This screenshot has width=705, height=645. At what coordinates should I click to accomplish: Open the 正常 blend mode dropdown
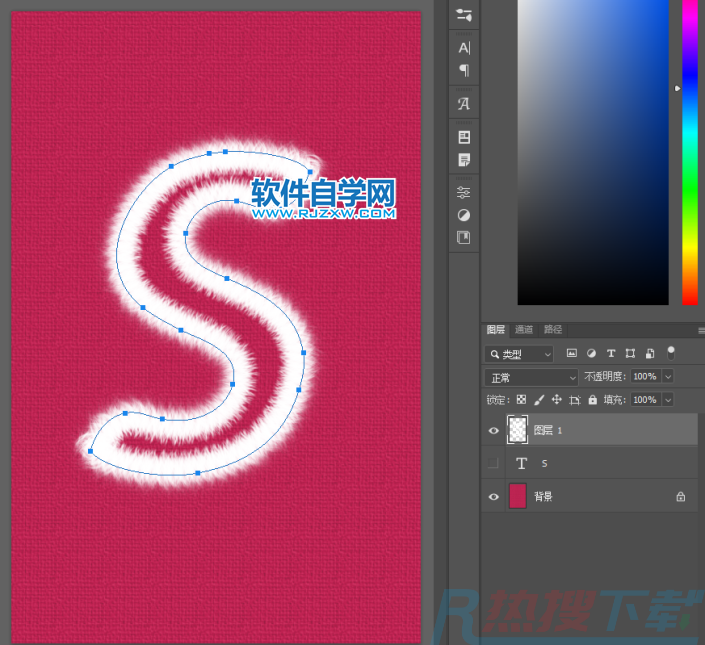(531, 377)
